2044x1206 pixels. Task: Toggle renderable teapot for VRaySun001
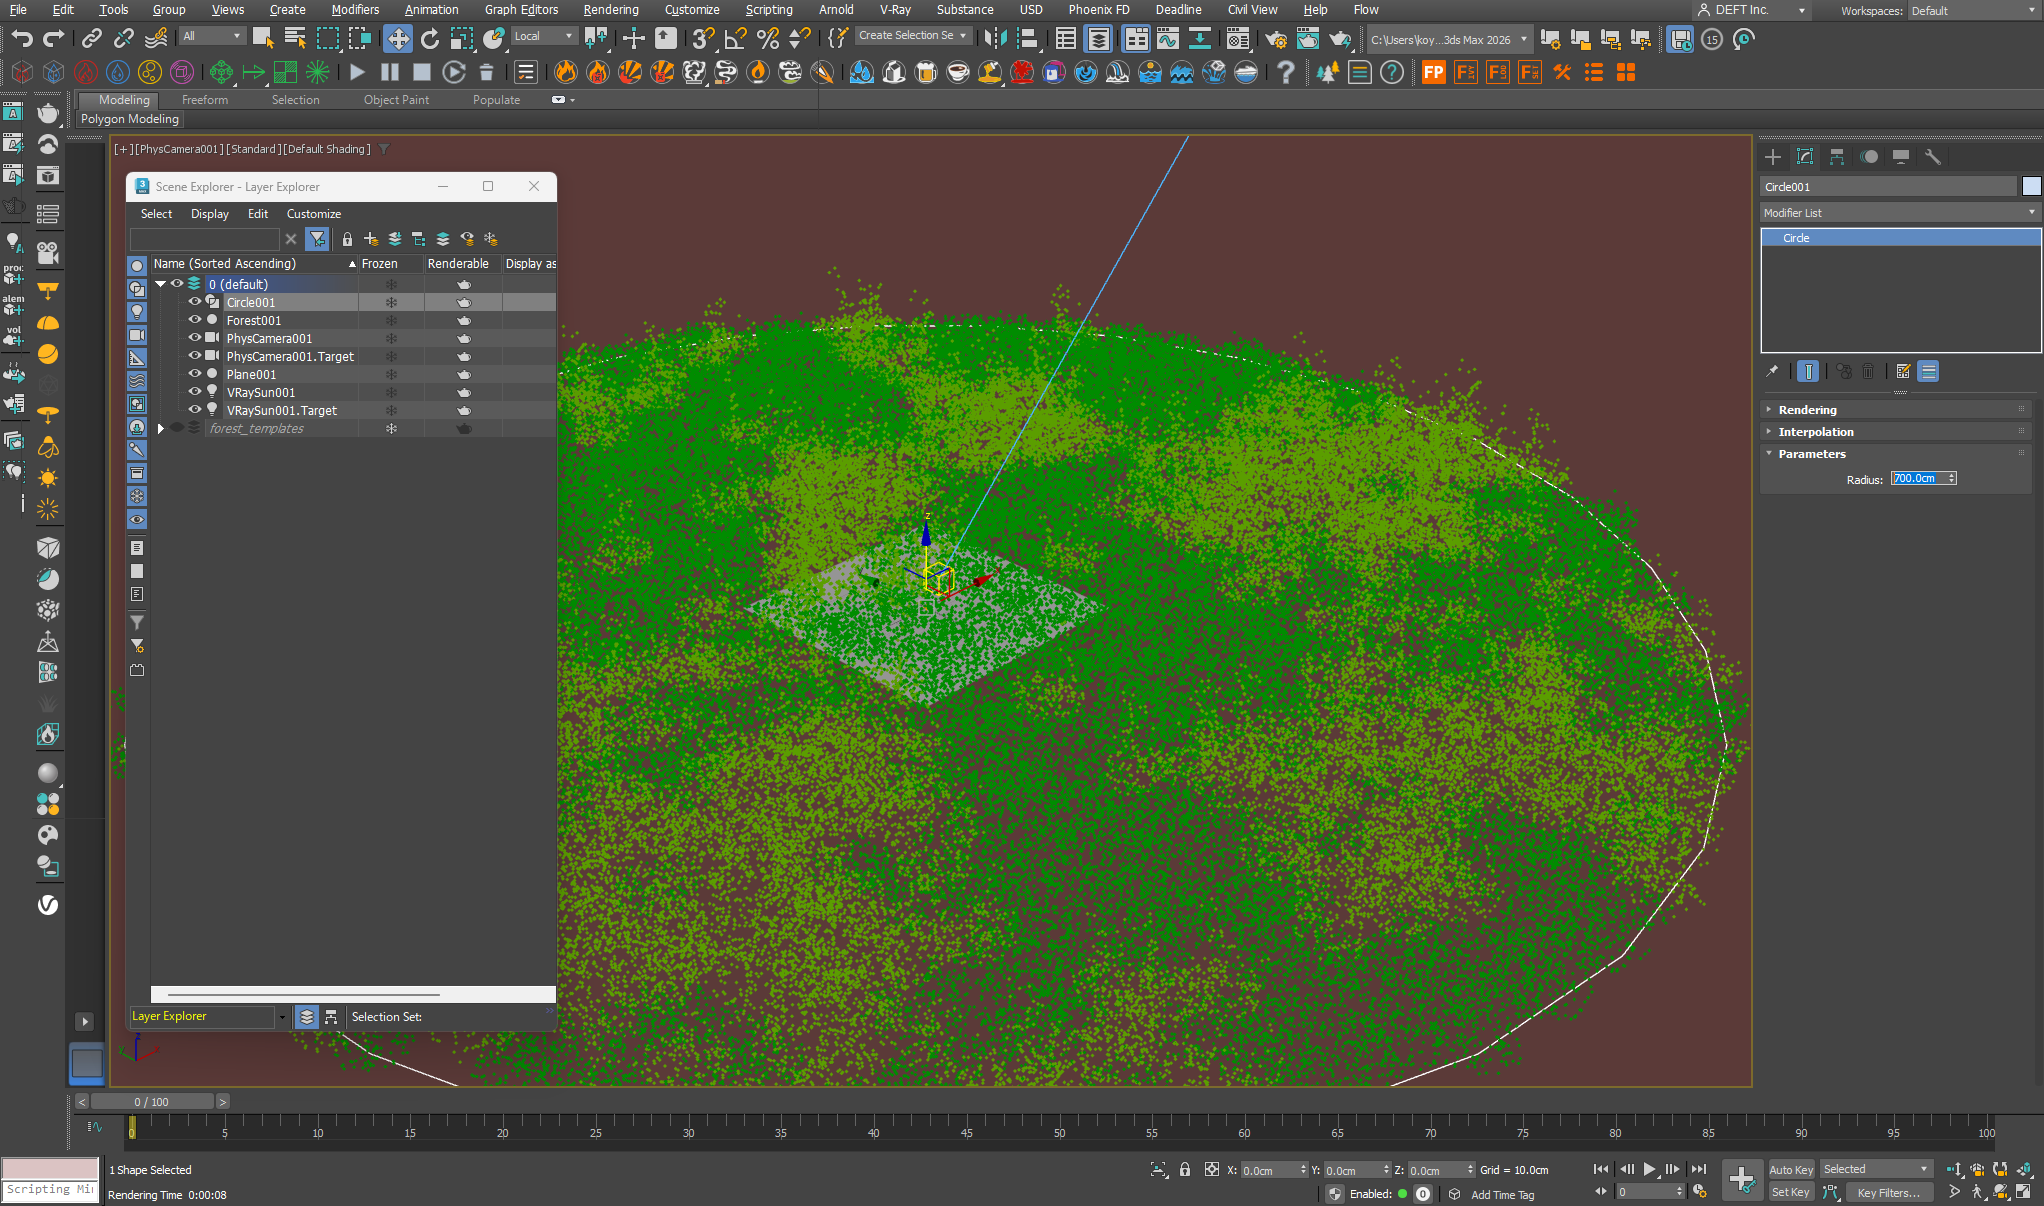pos(464,392)
